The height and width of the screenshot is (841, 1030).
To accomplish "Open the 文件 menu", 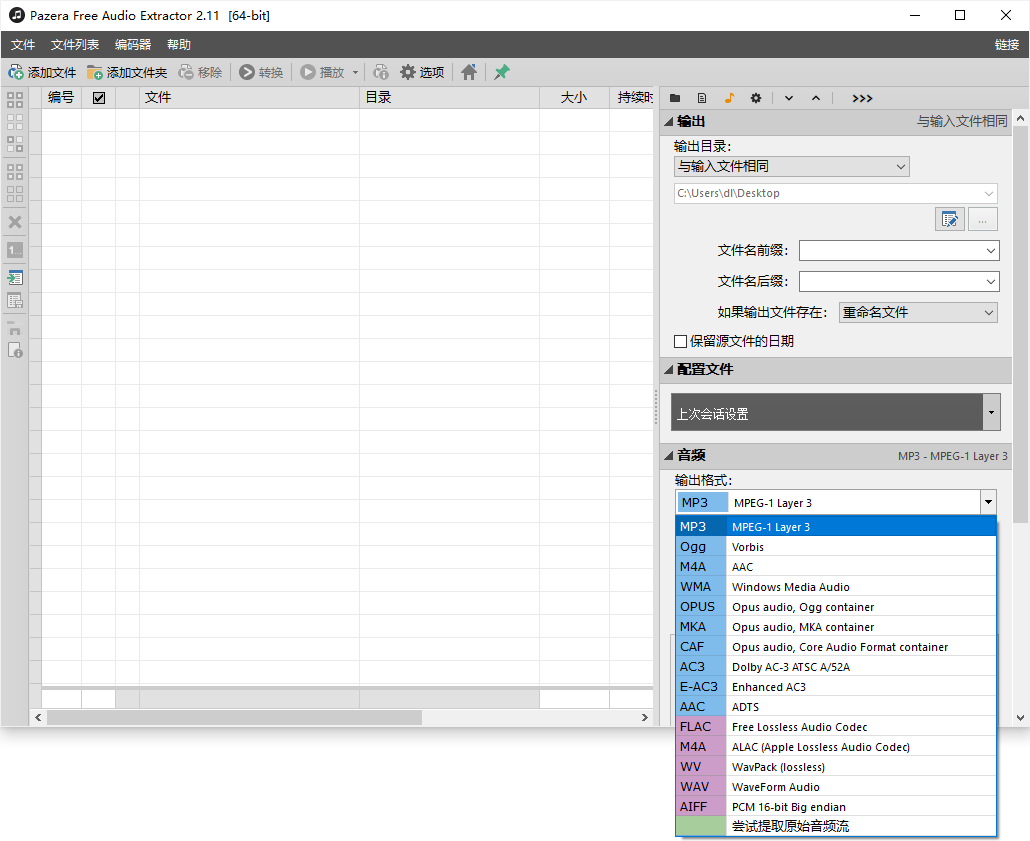I will [23, 44].
